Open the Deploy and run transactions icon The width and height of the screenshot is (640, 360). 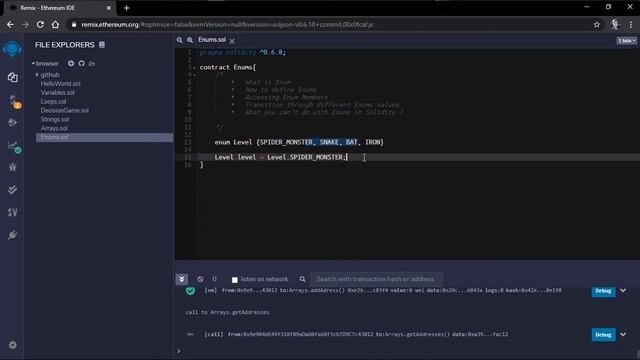(x=13, y=122)
